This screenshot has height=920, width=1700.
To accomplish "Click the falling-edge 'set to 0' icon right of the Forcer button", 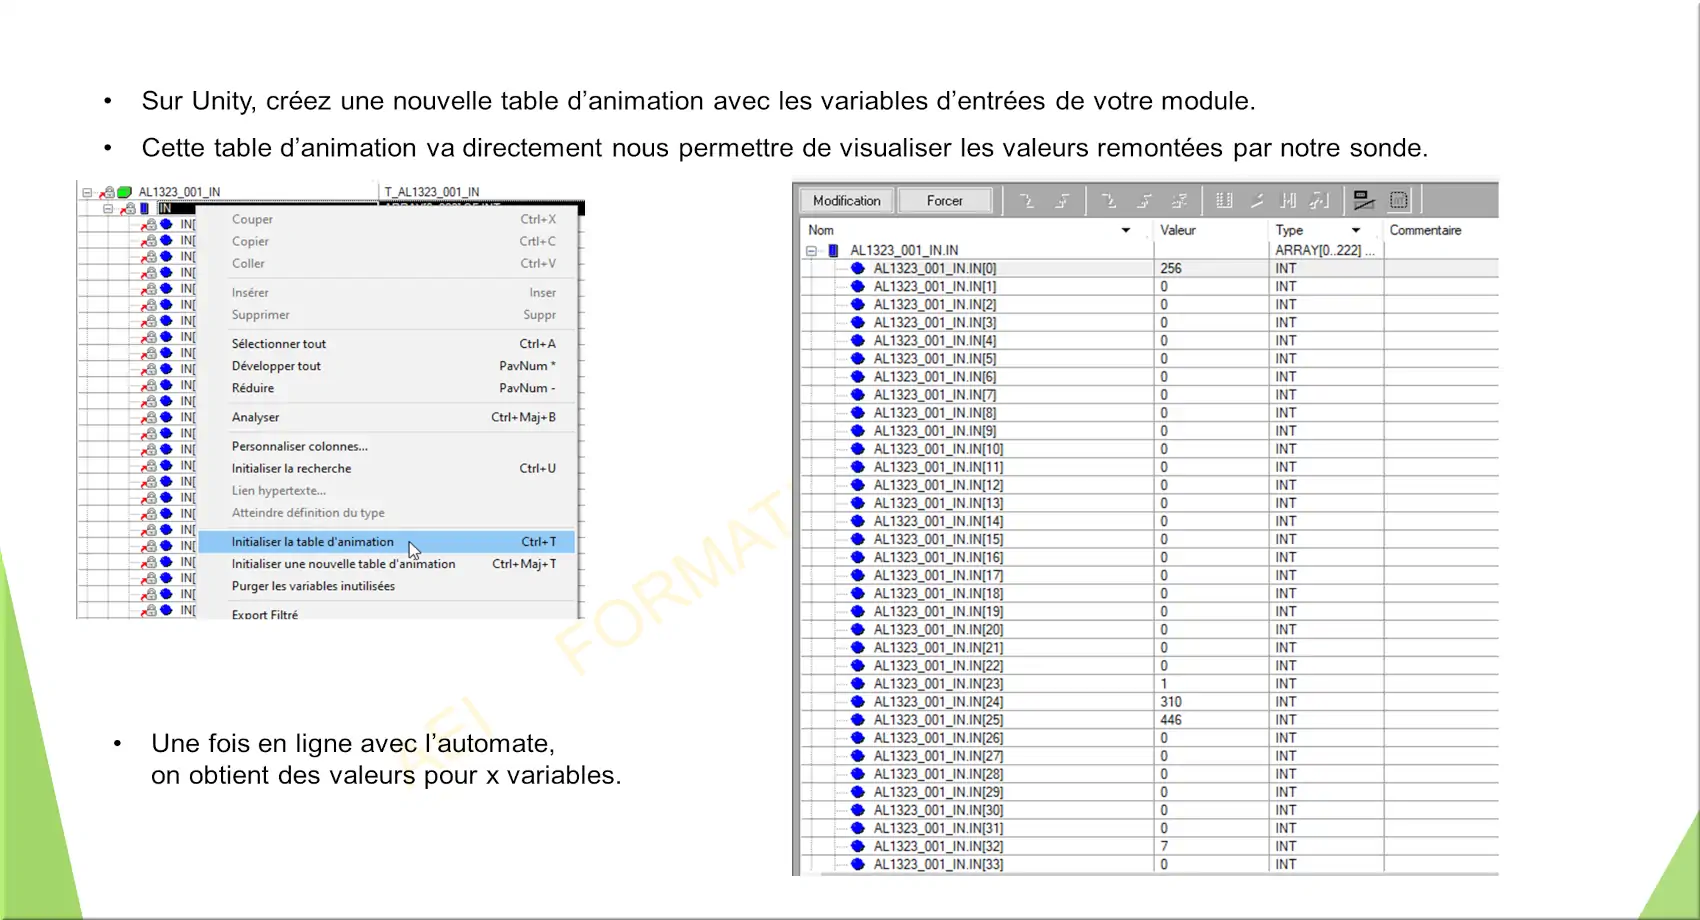I will click(1026, 201).
